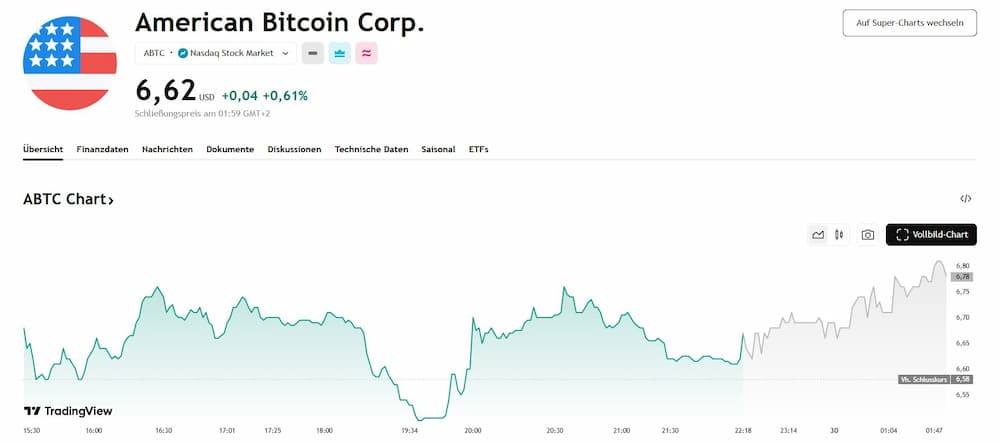Click Auf Super-Charts wechseln button
The height and width of the screenshot is (443, 1000).
909,22
